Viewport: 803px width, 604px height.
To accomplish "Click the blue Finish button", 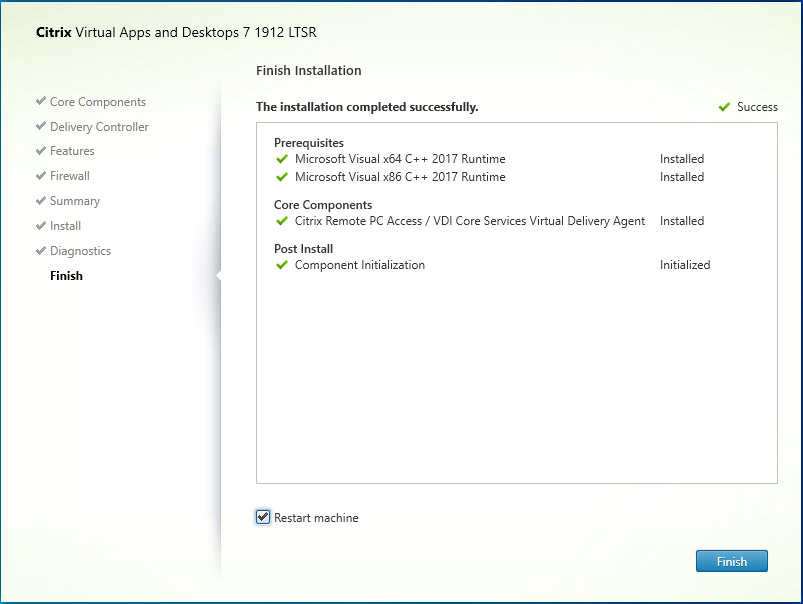I will pos(731,561).
